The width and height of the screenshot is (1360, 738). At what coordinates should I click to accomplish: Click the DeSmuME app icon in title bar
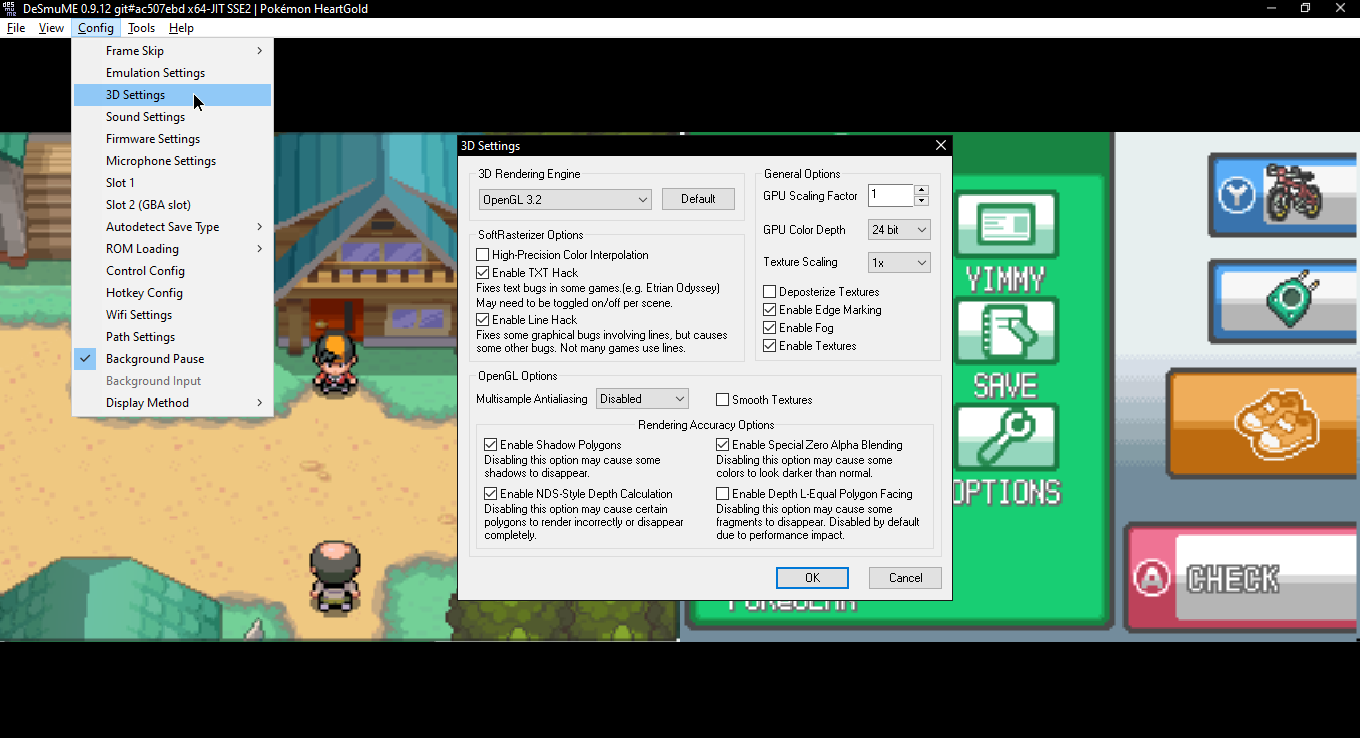tap(10, 9)
